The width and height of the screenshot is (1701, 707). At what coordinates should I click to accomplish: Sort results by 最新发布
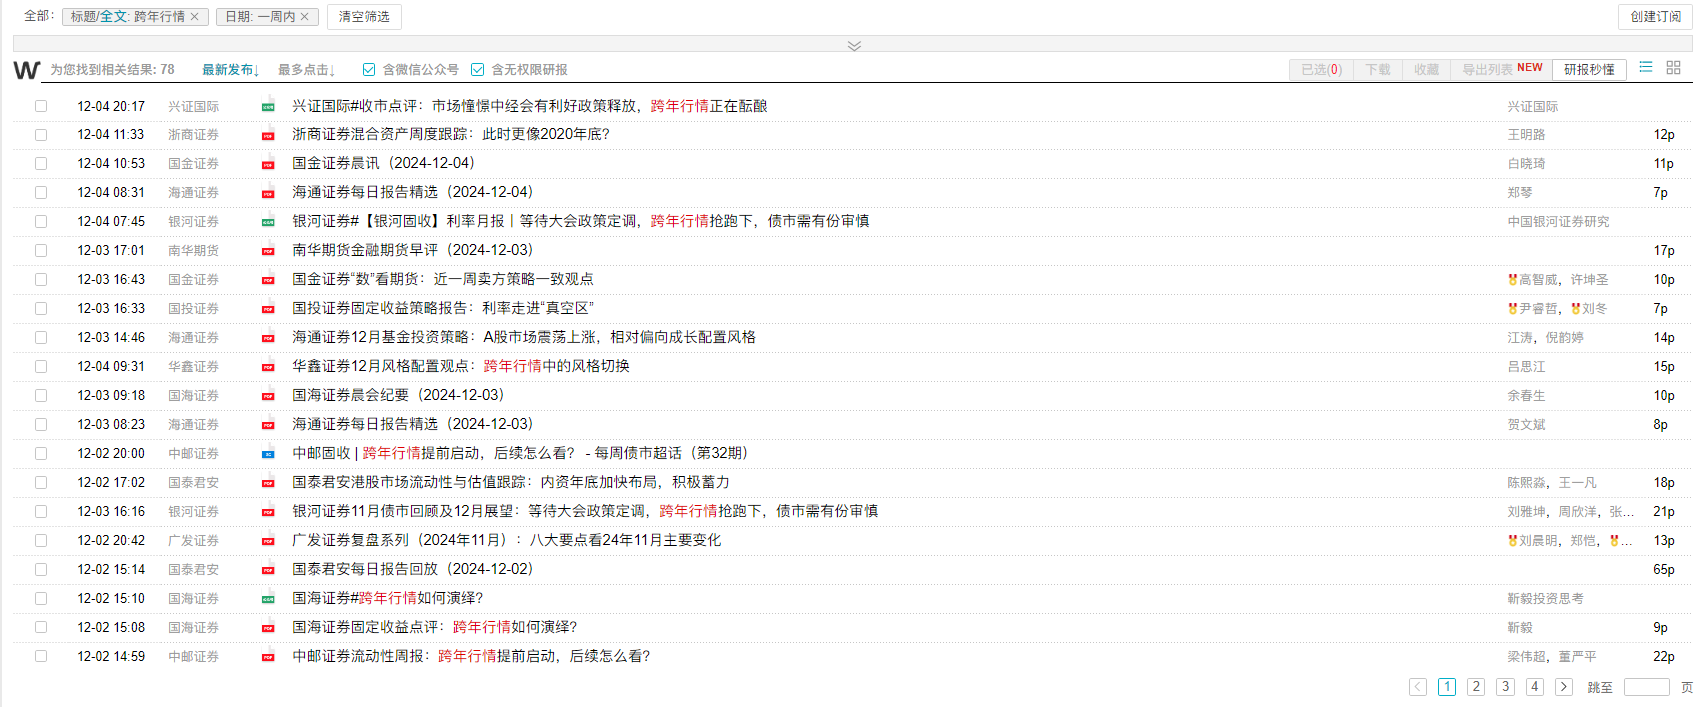(231, 70)
